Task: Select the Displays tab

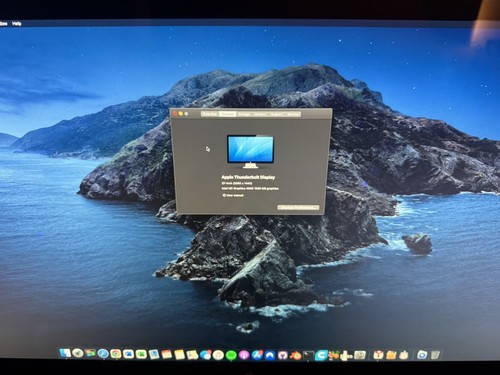Action: (x=228, y=114)
